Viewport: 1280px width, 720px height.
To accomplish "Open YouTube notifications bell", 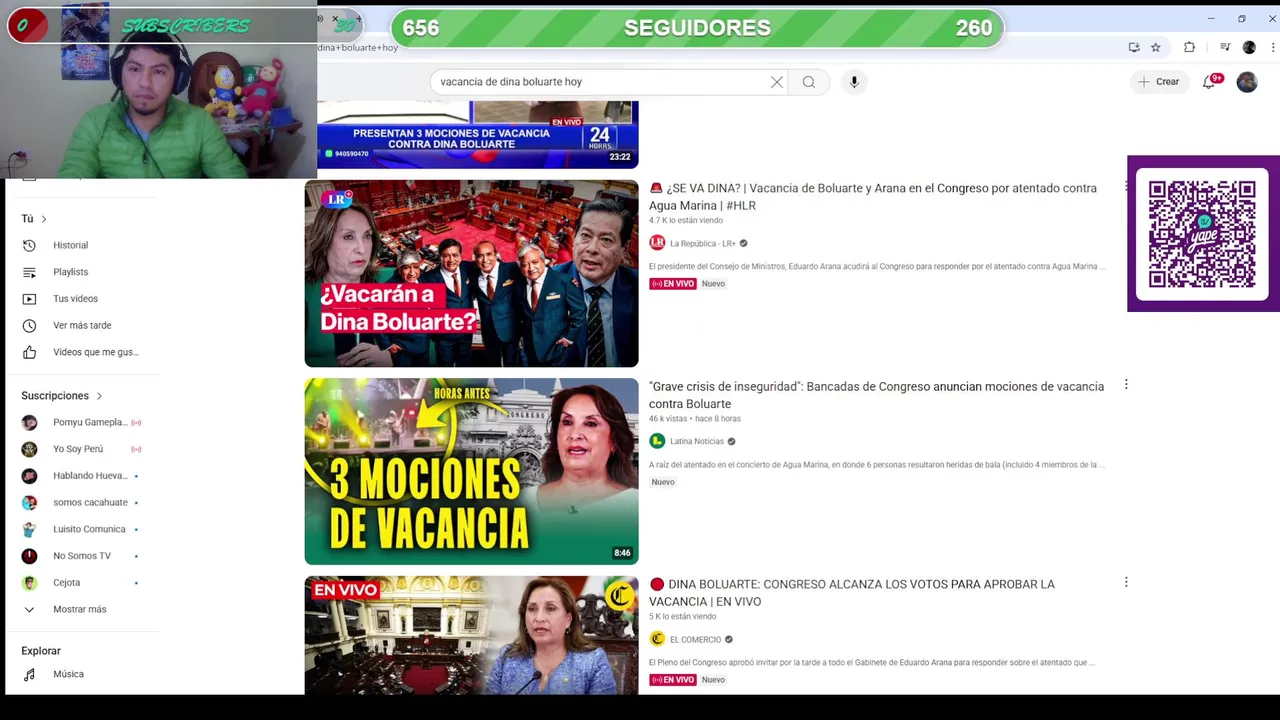I will pos(1209,82).
